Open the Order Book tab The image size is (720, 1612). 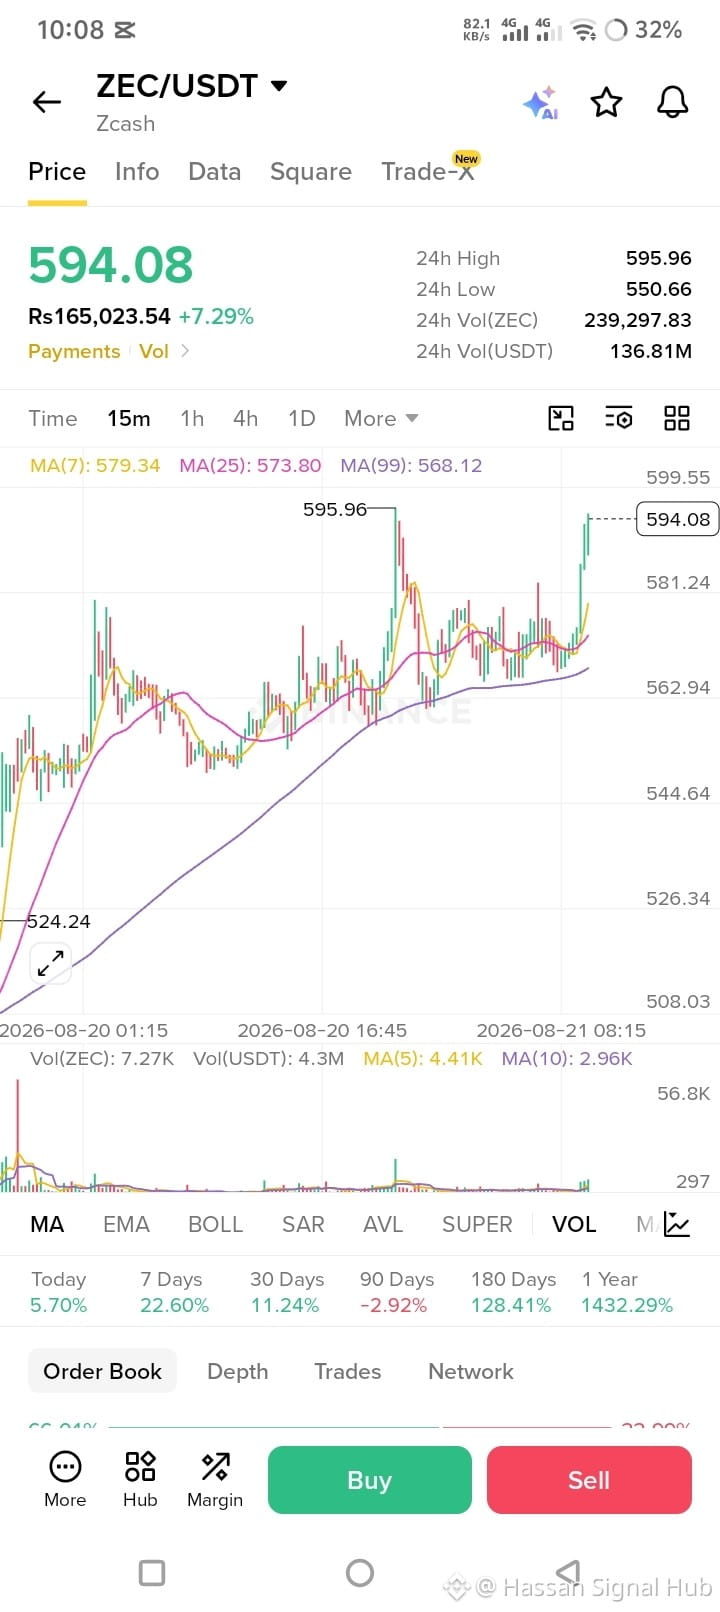pyautogui.click(x=102, y=1371)
